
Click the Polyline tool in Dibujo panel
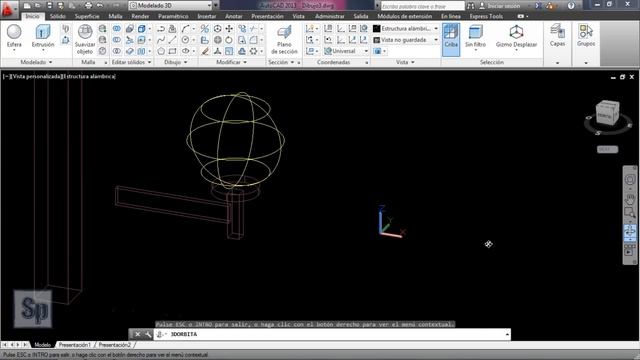click(x=161, y=29)
